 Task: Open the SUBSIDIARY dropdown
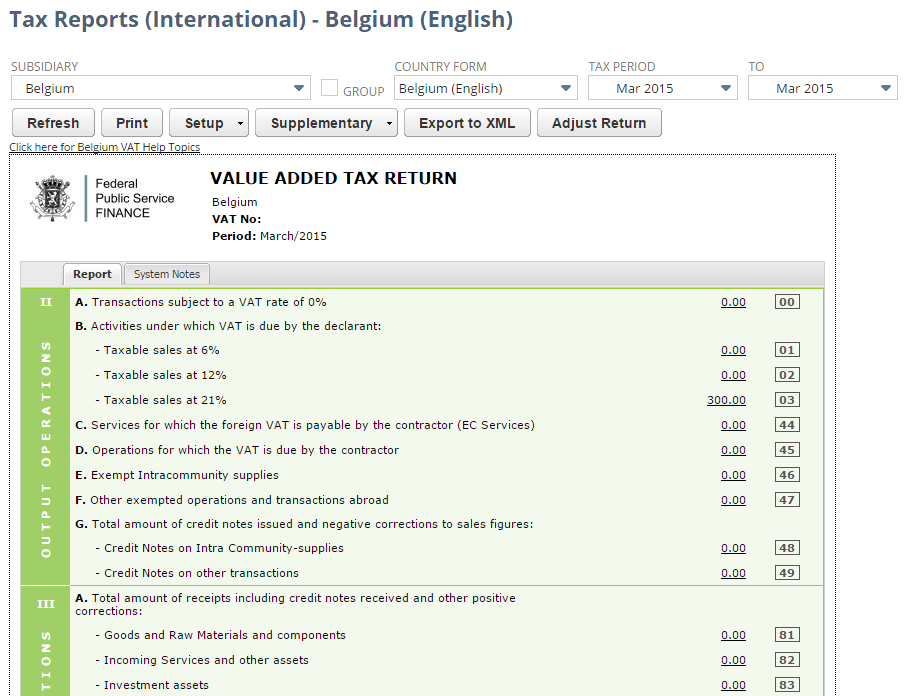[x=299, y=88]
